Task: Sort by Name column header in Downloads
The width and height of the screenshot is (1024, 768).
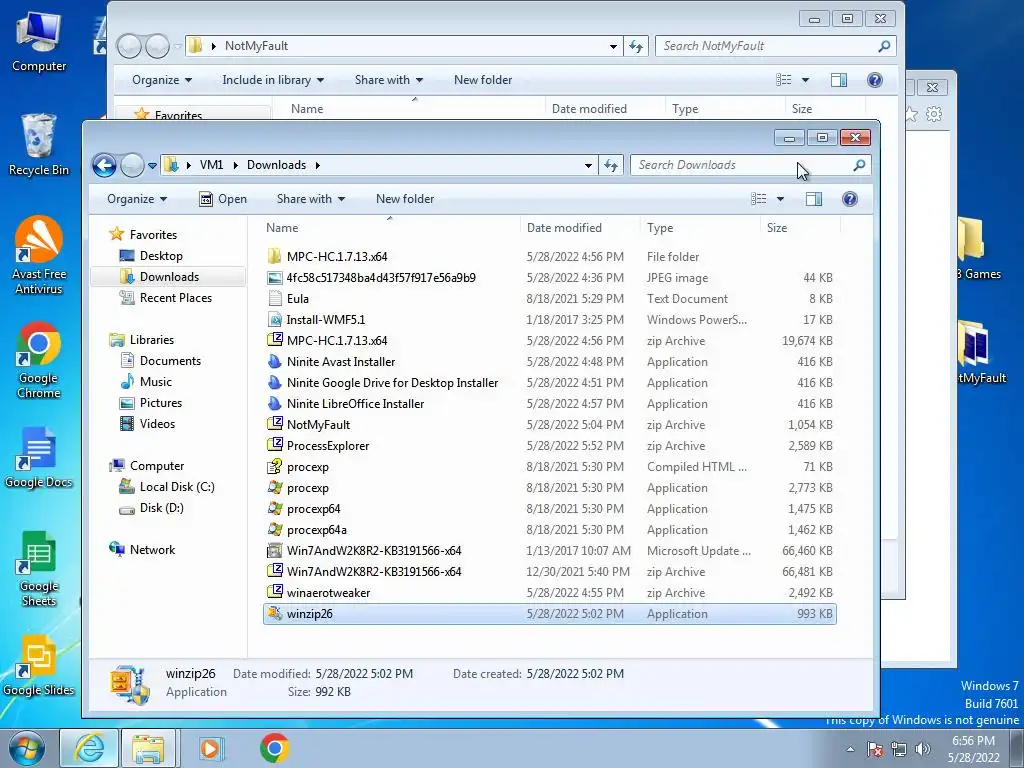Action: (x=390, y=228)
